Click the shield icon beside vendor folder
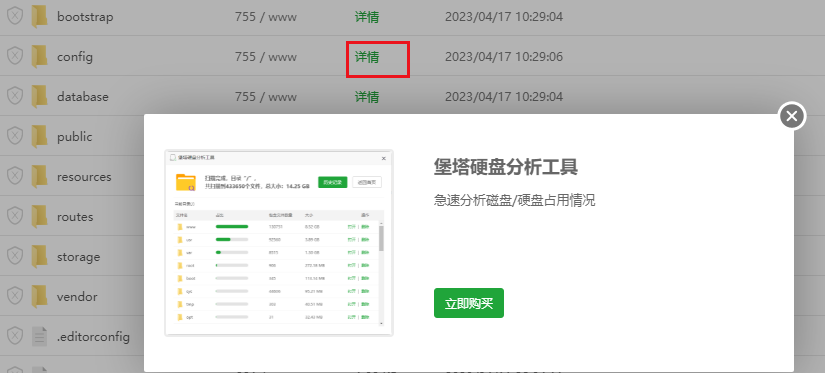825x373 pixels. tap(15, 296)
